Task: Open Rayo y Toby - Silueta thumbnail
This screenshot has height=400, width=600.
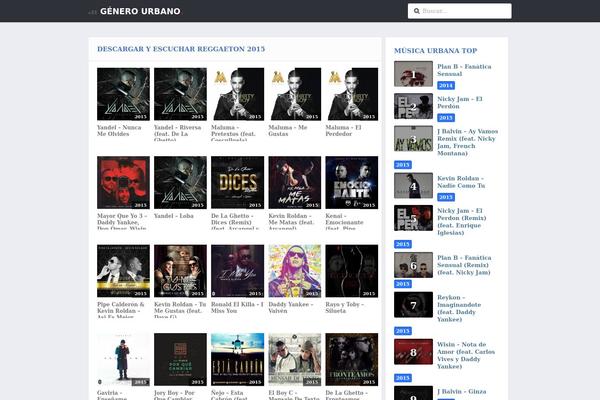Action: coord(352,271)
